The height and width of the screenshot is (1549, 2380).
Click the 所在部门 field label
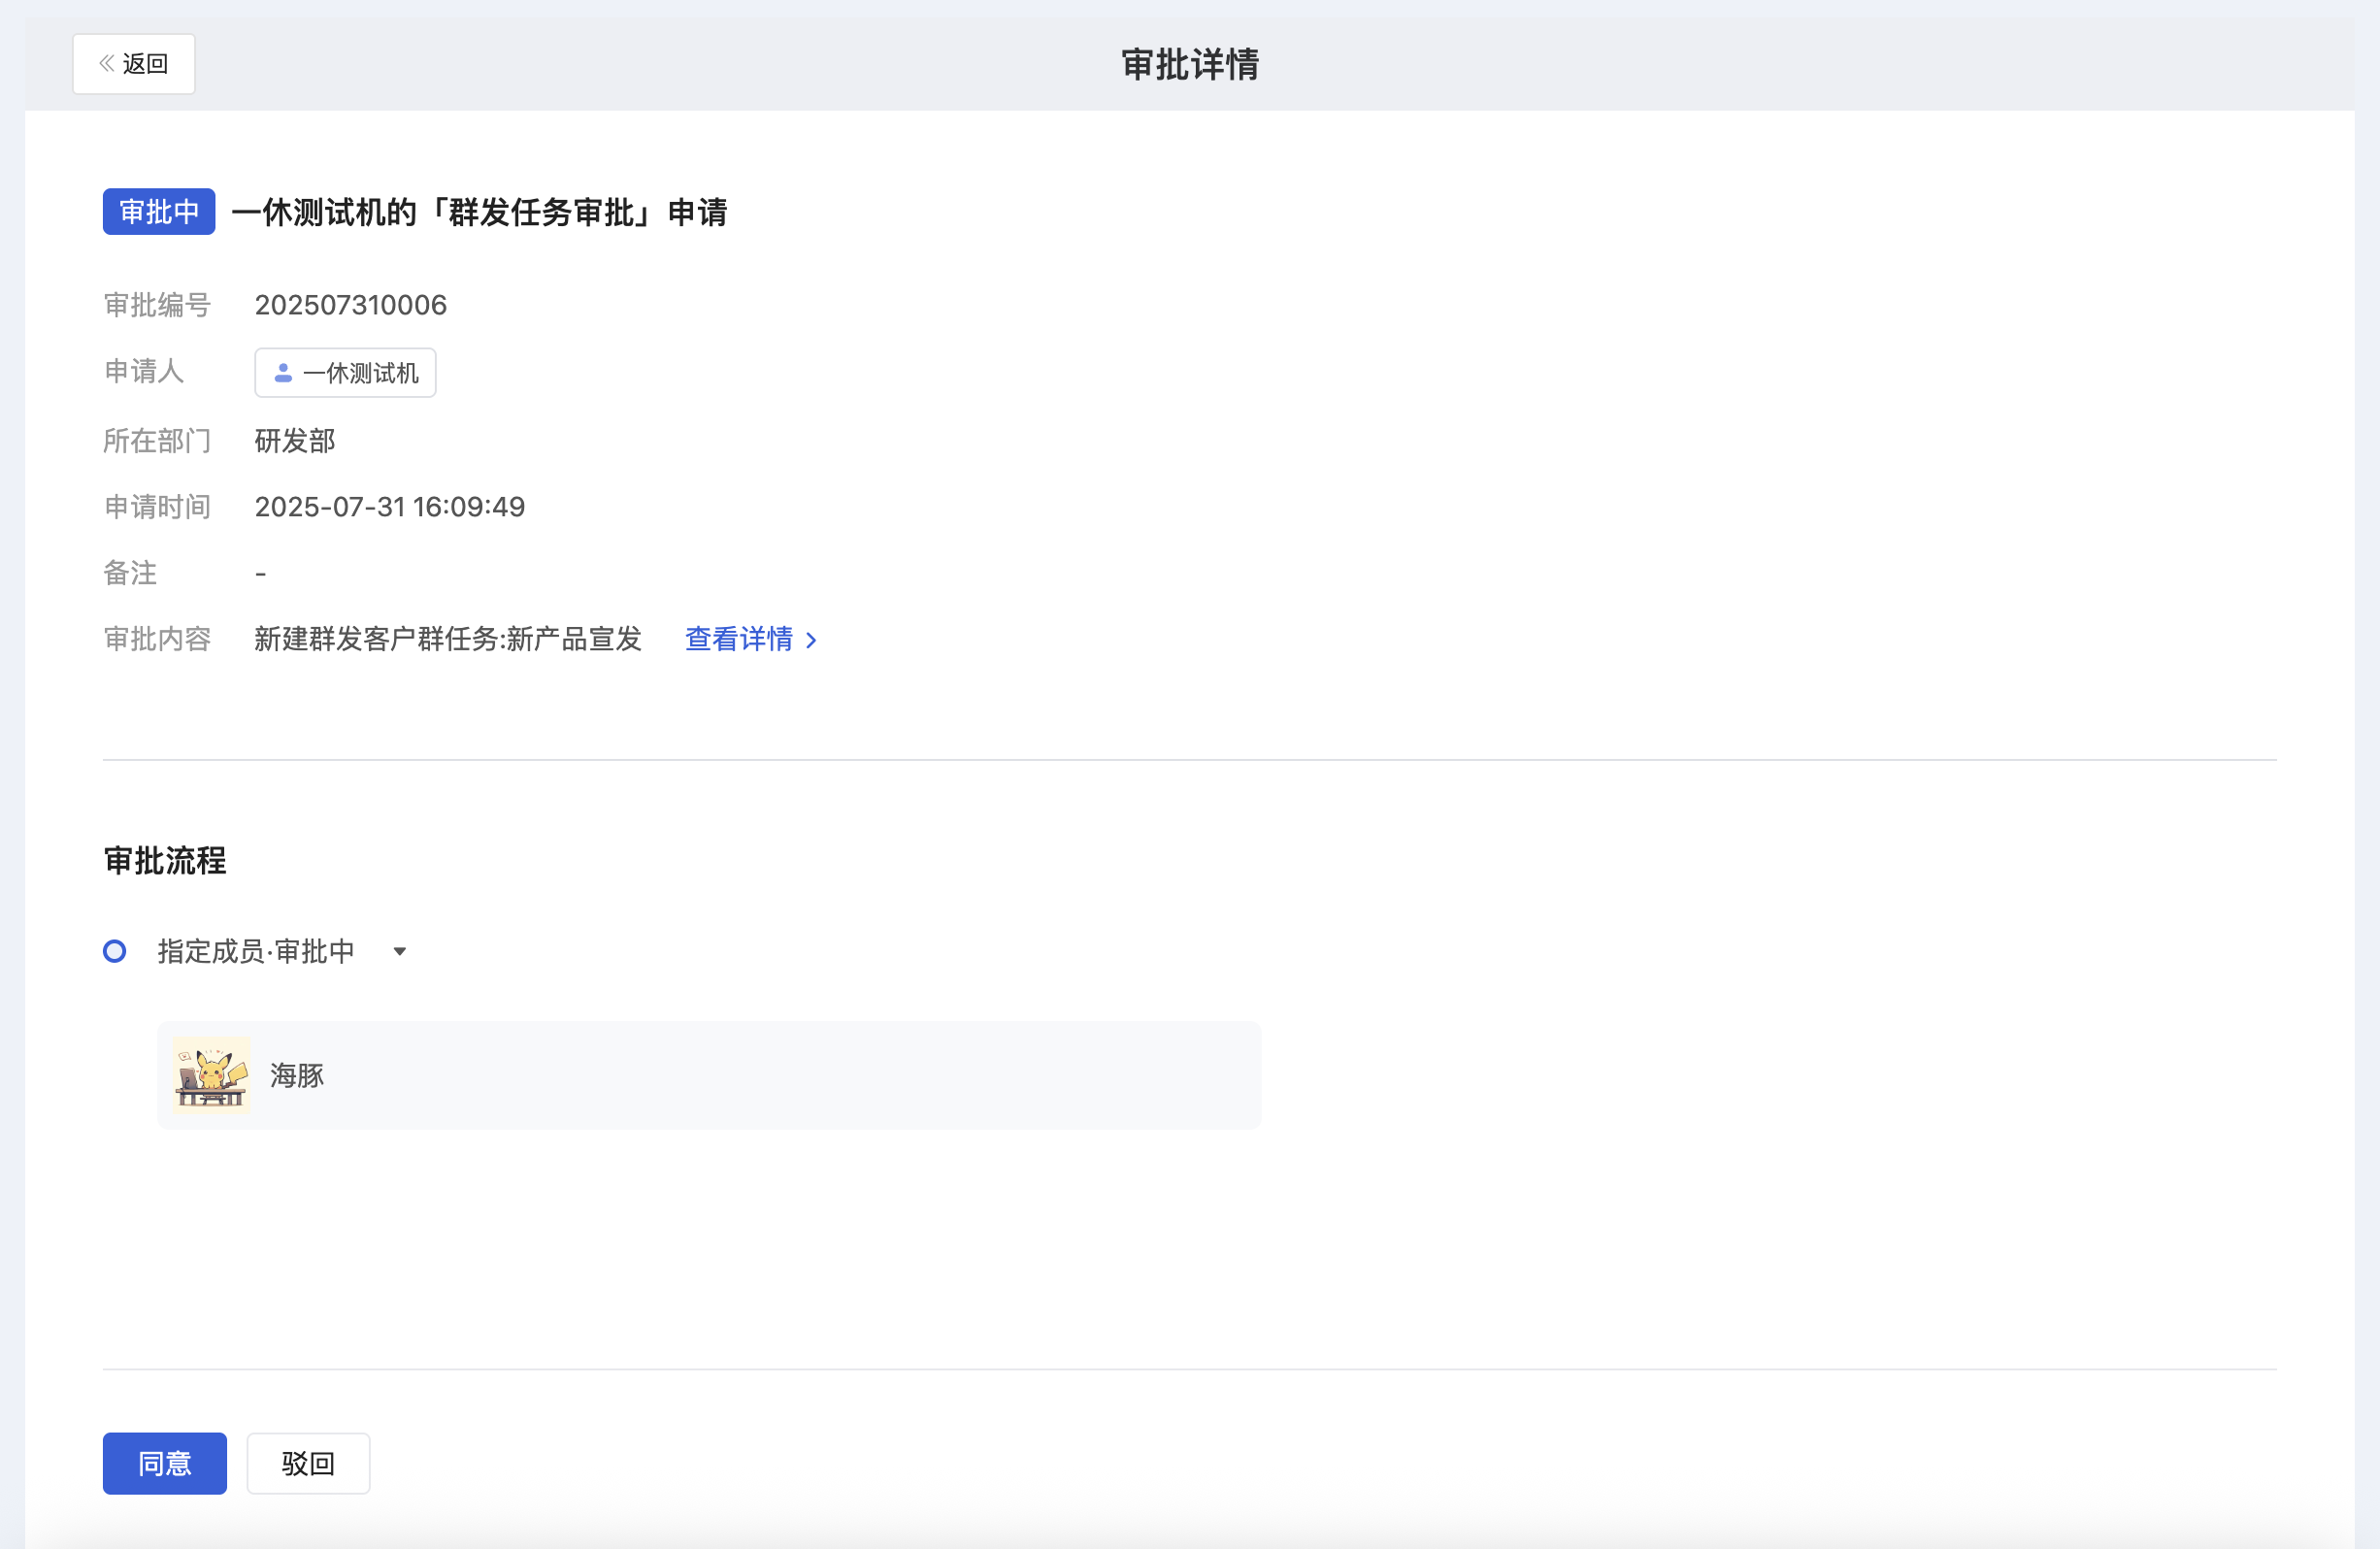click(x=157, y=441)
